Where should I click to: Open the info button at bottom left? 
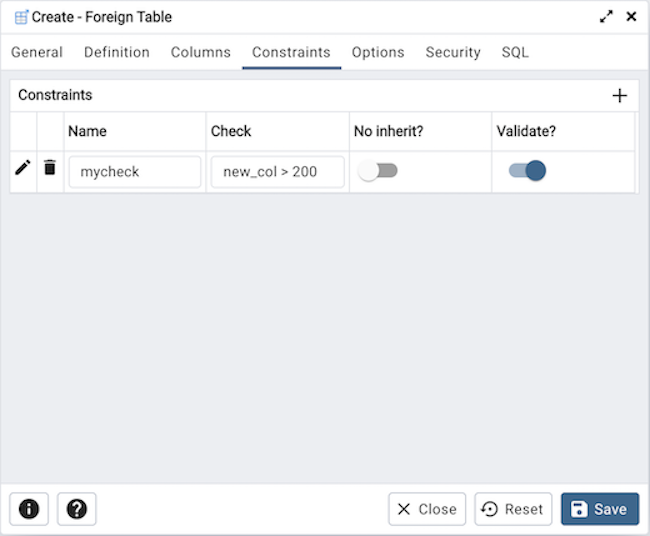pyautogui.click(x=29, y=509)
